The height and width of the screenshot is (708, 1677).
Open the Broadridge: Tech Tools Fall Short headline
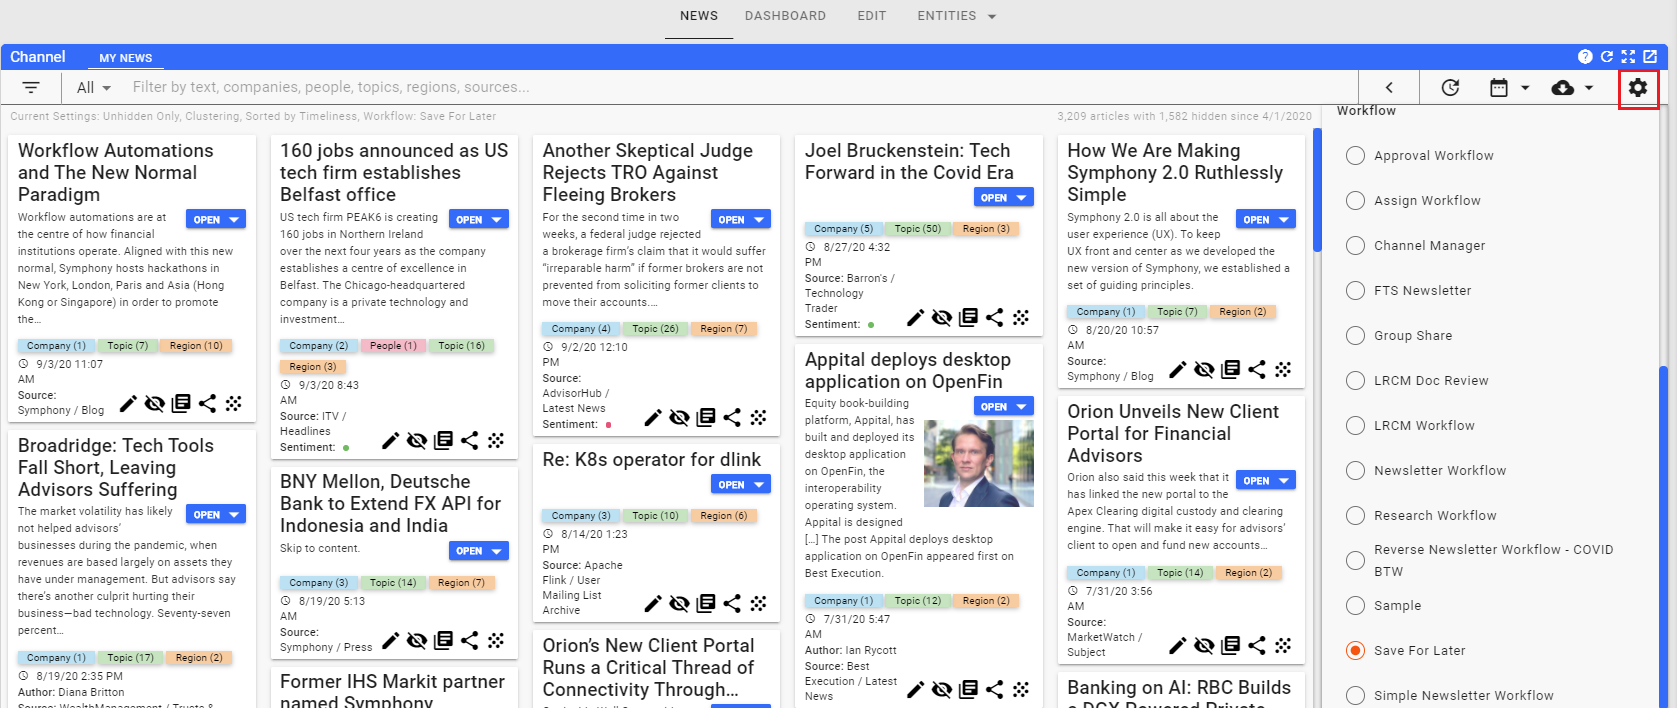[116, 467]
